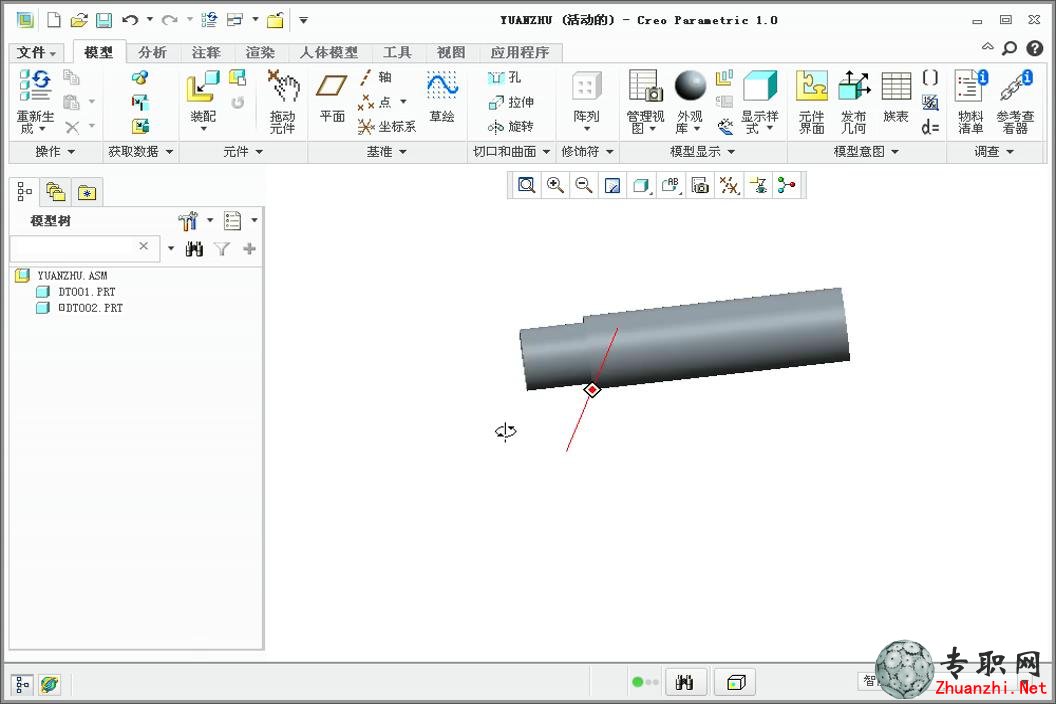This screenshot has width=1056, height=704.
Task: Open the 应用程序 (Applications) tab
Action: pyautogui.click(x=520, y=53)
